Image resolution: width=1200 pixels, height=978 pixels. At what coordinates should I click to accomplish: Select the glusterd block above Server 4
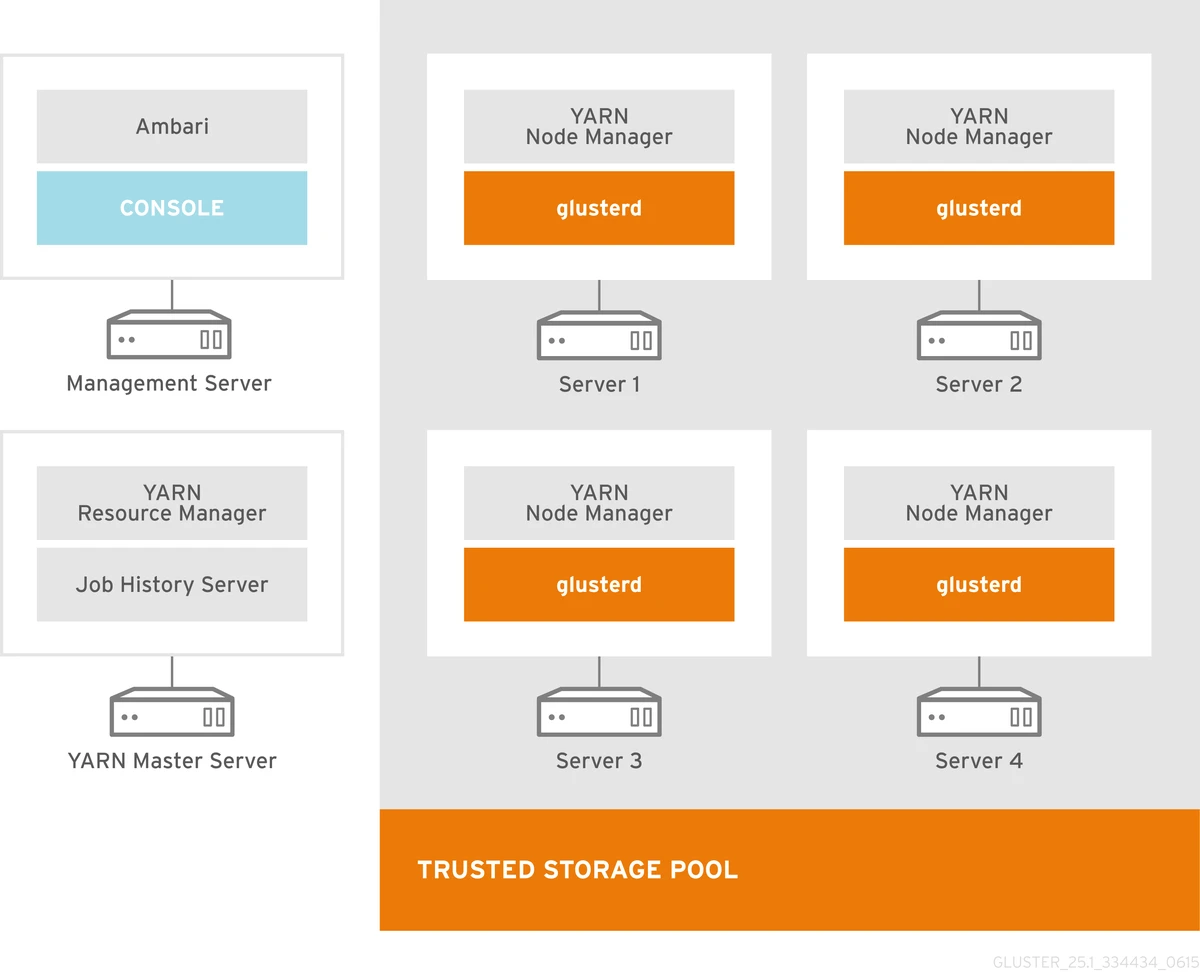pyautogui.click(x=979, y=585)
